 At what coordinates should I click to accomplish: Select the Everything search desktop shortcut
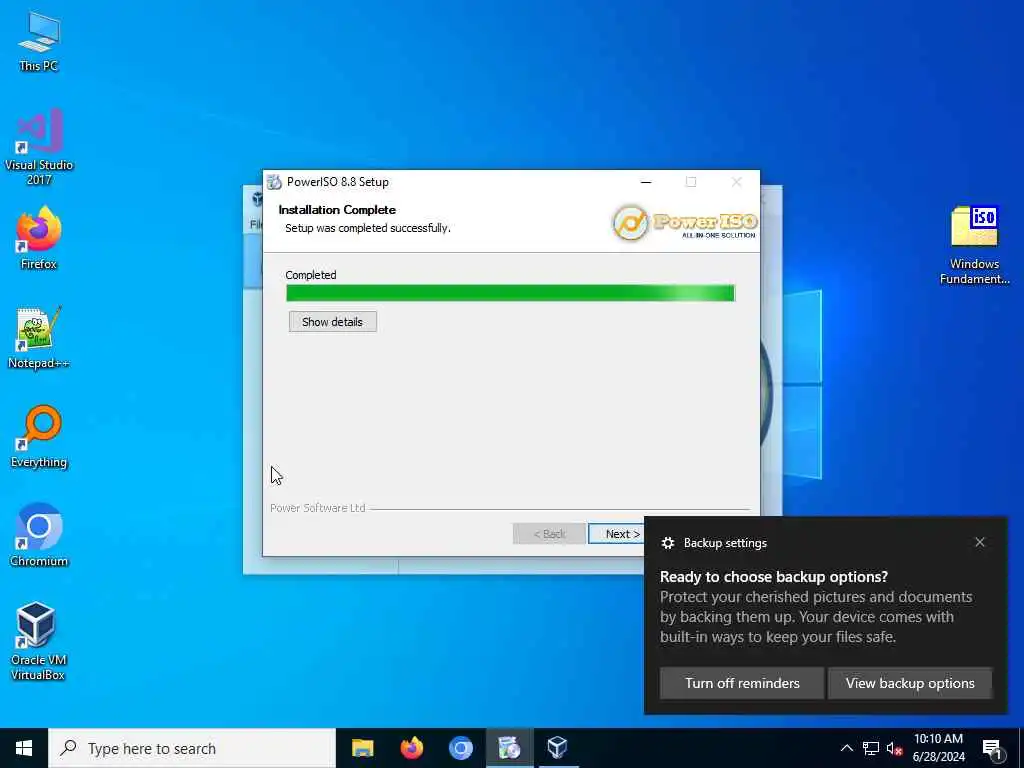39,436
